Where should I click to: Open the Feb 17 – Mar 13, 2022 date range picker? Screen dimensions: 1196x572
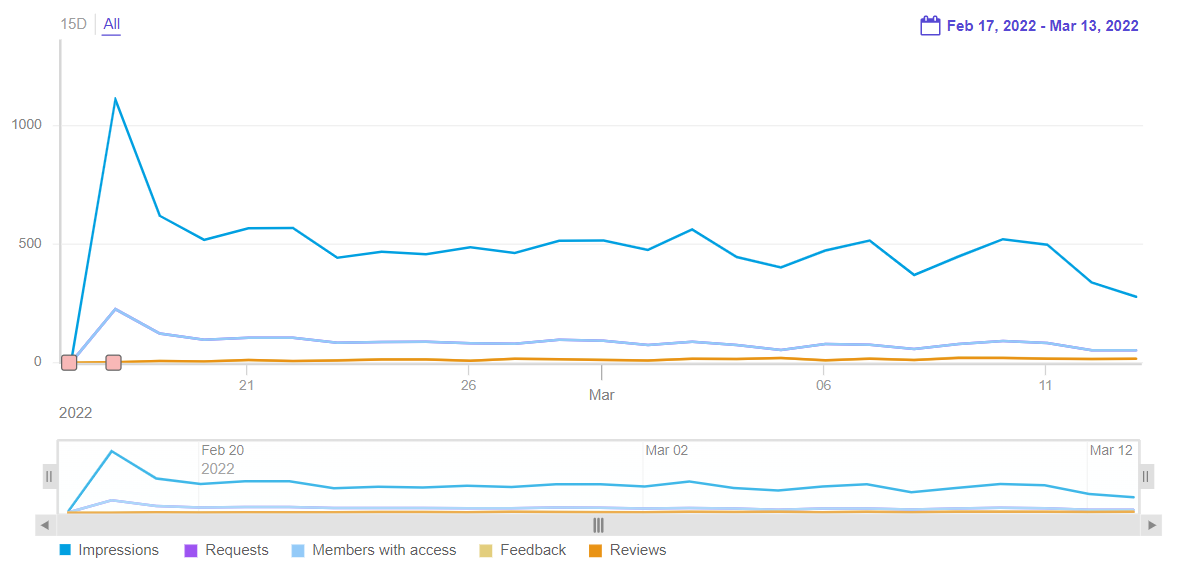click(1042, 27)
